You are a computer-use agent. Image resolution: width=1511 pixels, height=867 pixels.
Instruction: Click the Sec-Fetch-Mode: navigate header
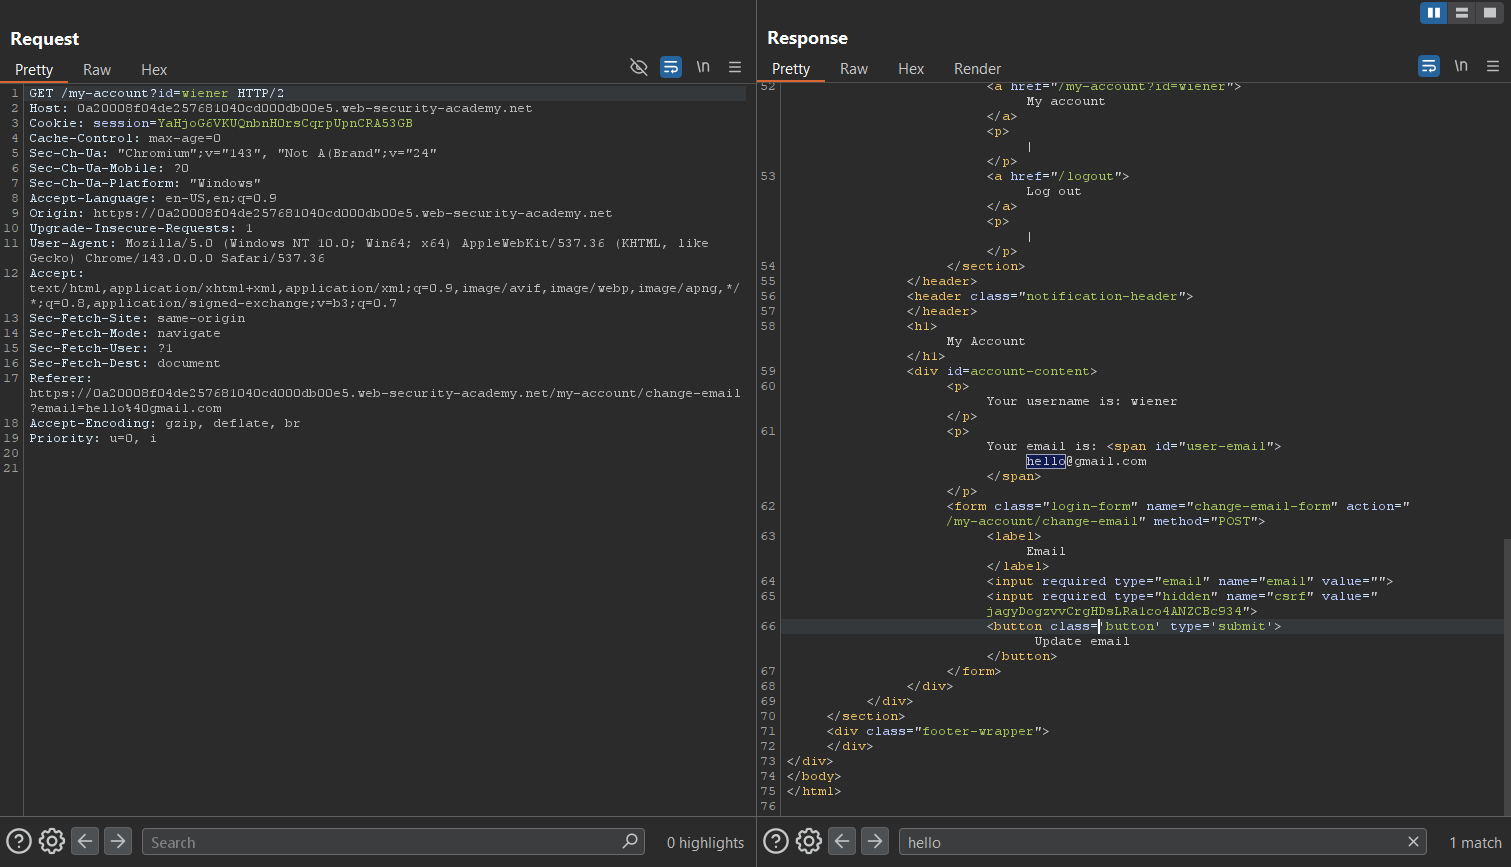(x=125, y=333)
